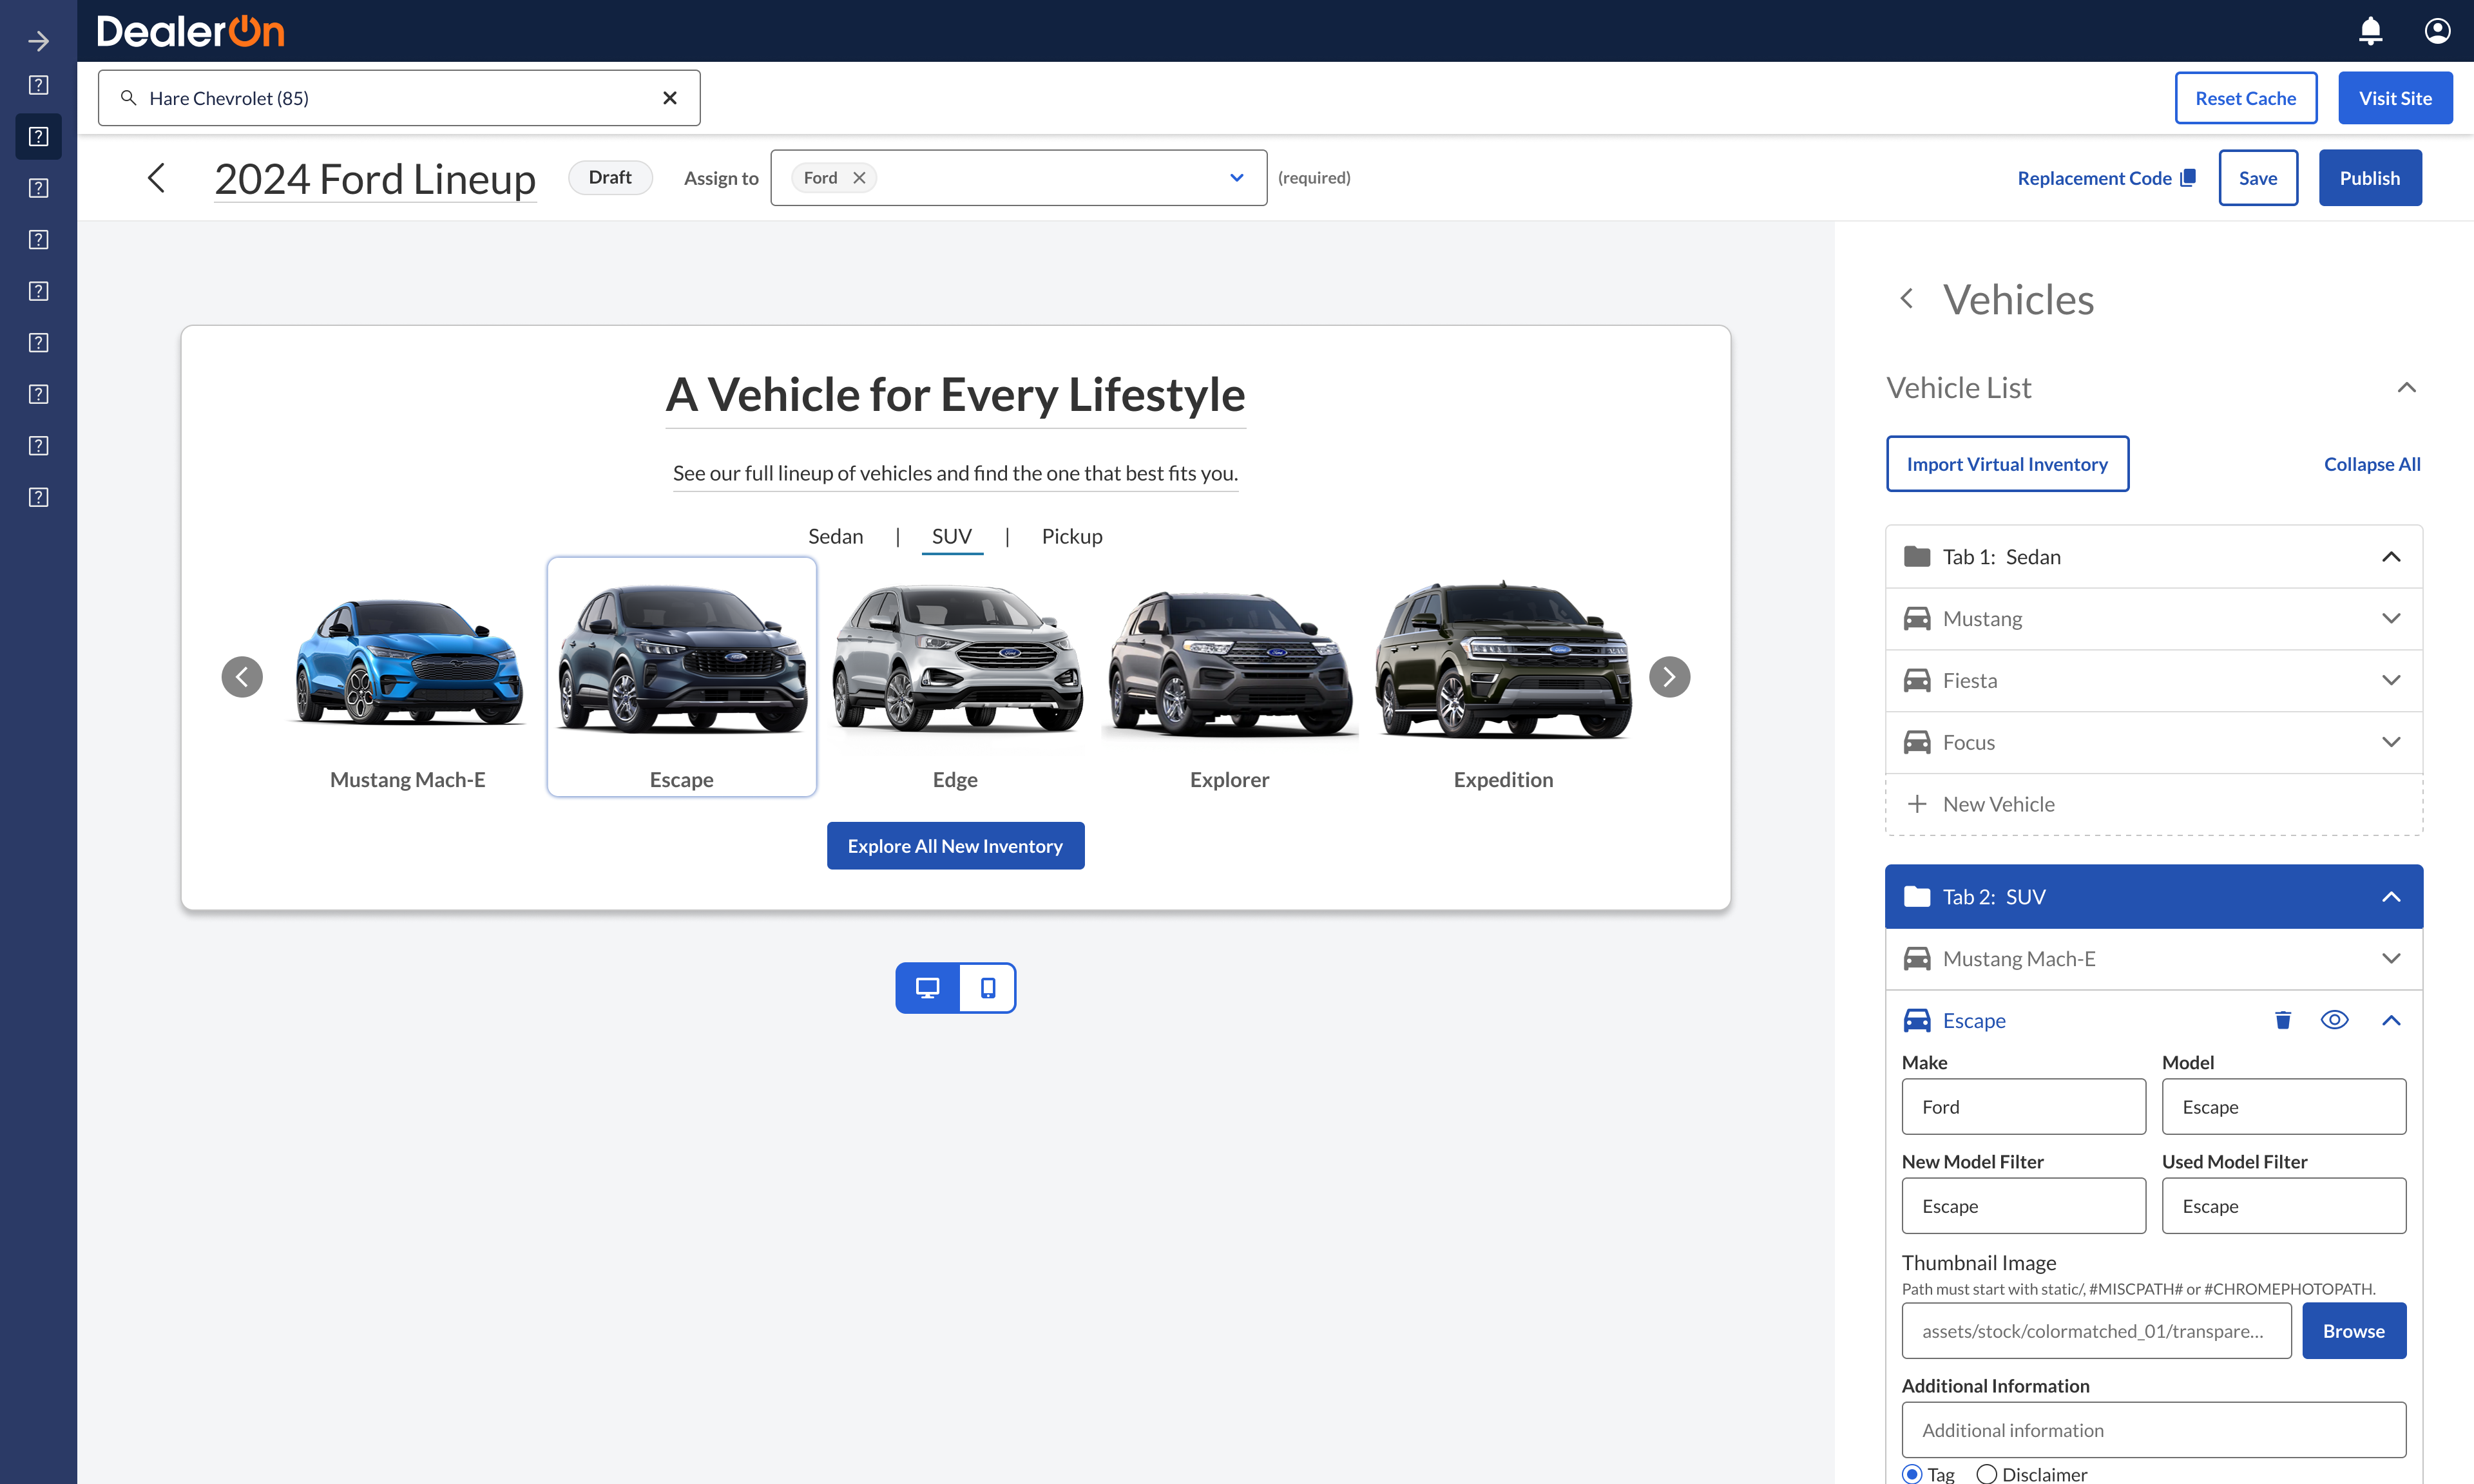Click the Thumbnail Image path field
This screenshot has height=1484, width=2474.
(2096, 1331)
